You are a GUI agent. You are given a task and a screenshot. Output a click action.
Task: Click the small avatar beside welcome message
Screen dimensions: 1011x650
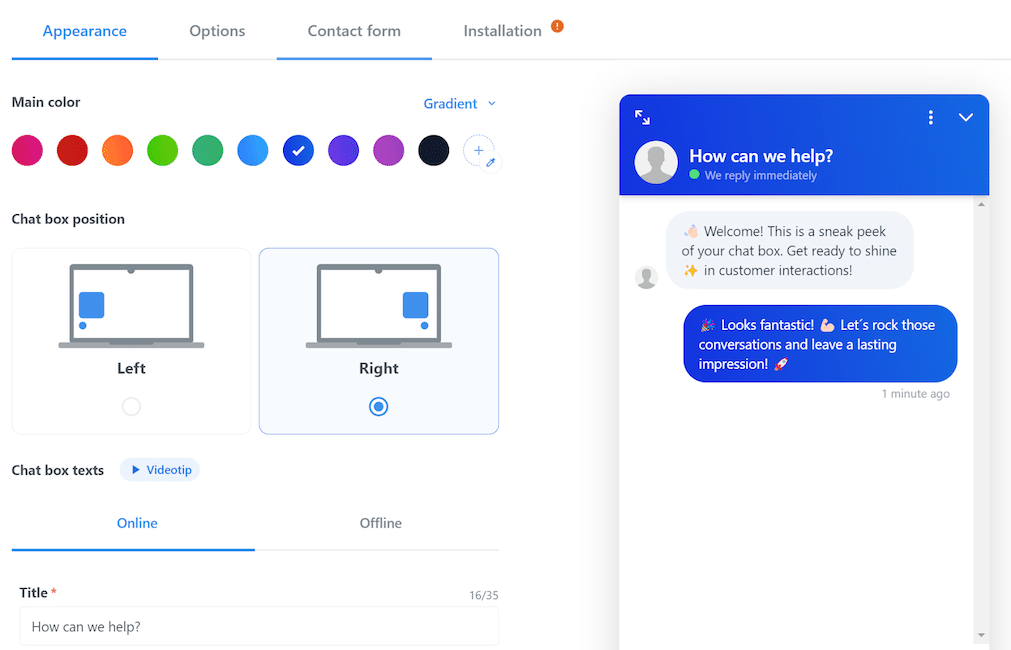click(646, 277)
